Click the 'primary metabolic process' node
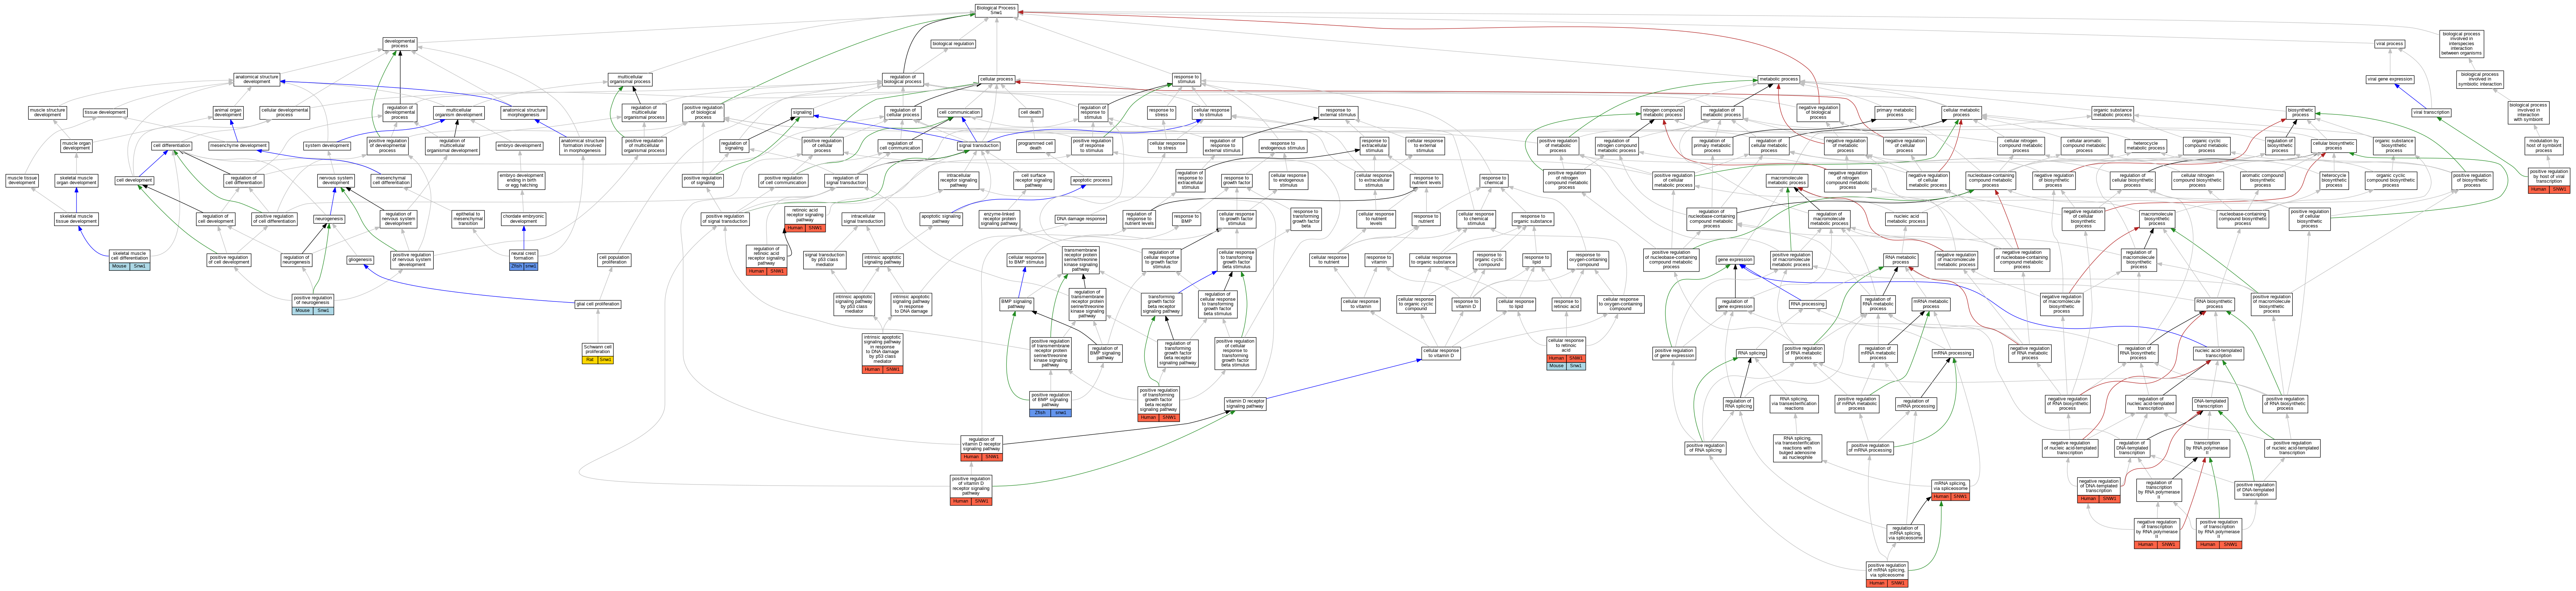This screenshot has height=591, width=2576. [x=1895, y=113]
